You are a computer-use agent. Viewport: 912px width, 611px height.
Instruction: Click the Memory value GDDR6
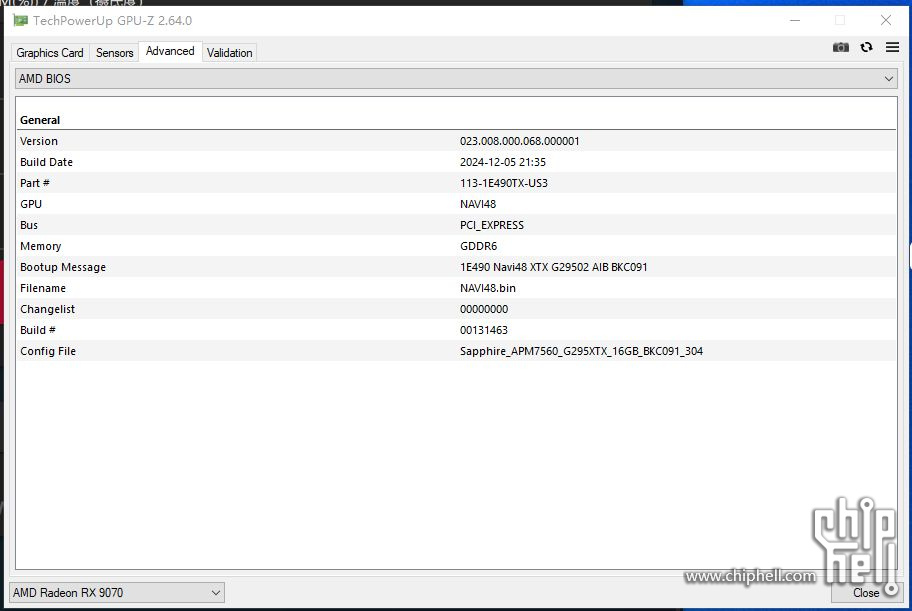coord(478,246)
